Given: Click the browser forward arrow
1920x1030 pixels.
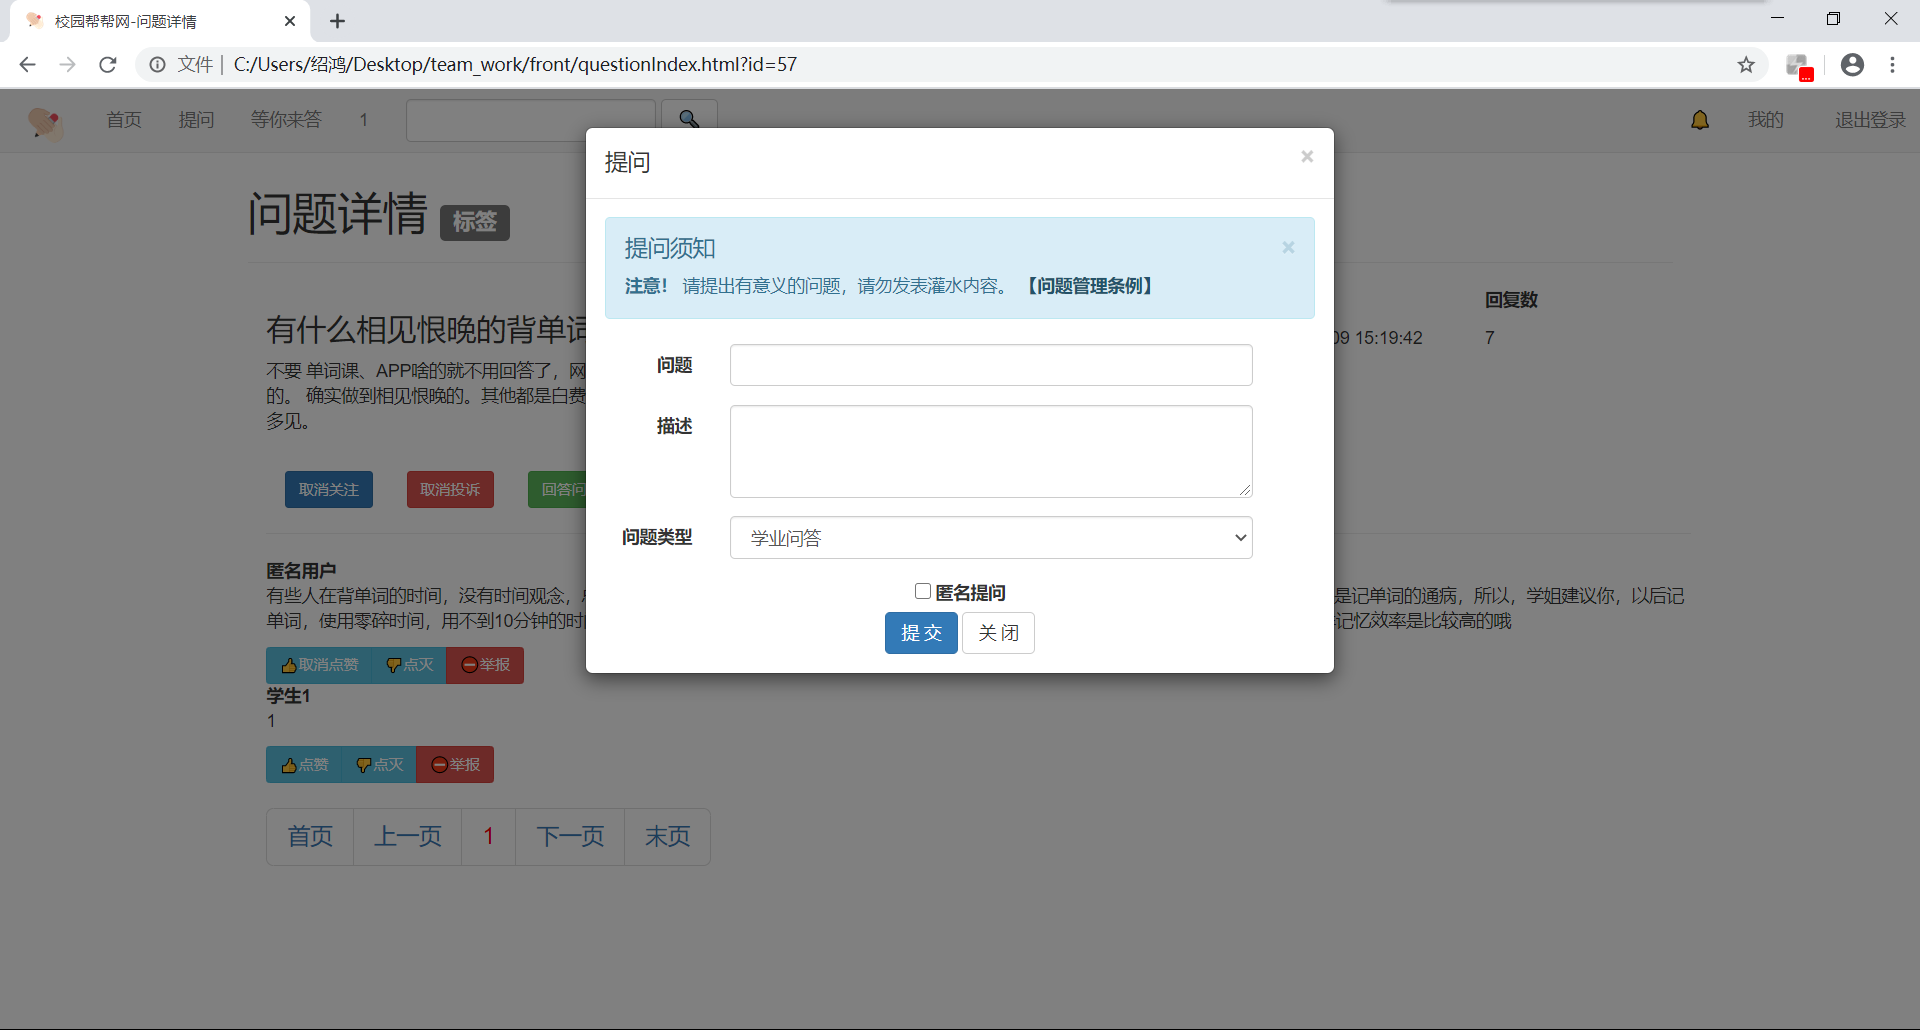Looking at the screenshot, I should pyautogui.click(x=67, y=65).
